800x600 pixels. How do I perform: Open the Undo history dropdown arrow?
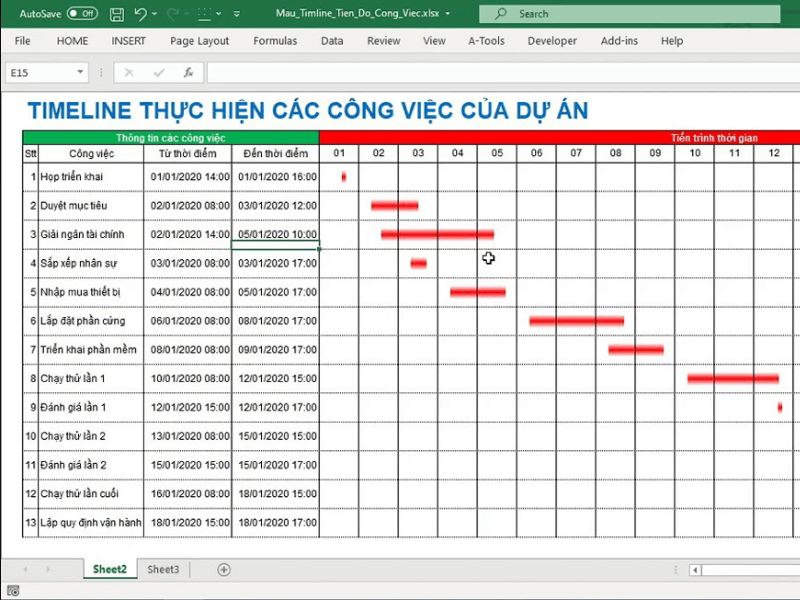point(156,15)
